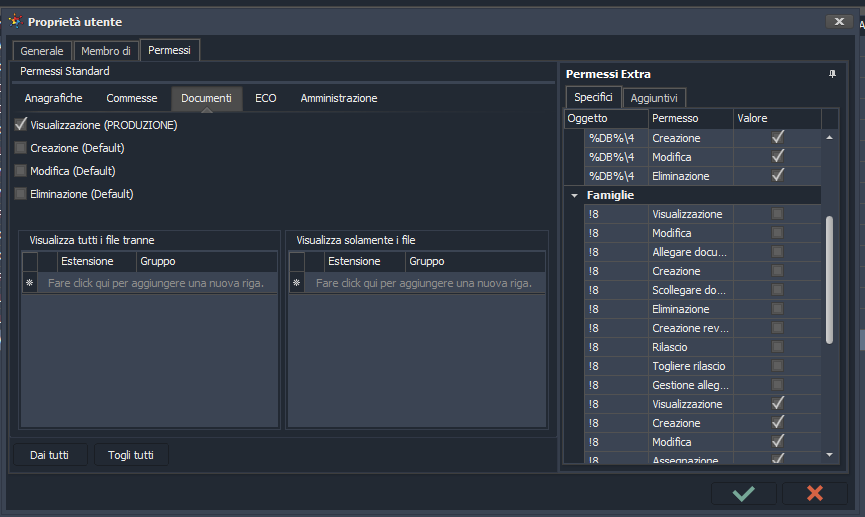865x517 pixels.
Task: Pin the Permessi Extra panel
Action: (832, 74)
